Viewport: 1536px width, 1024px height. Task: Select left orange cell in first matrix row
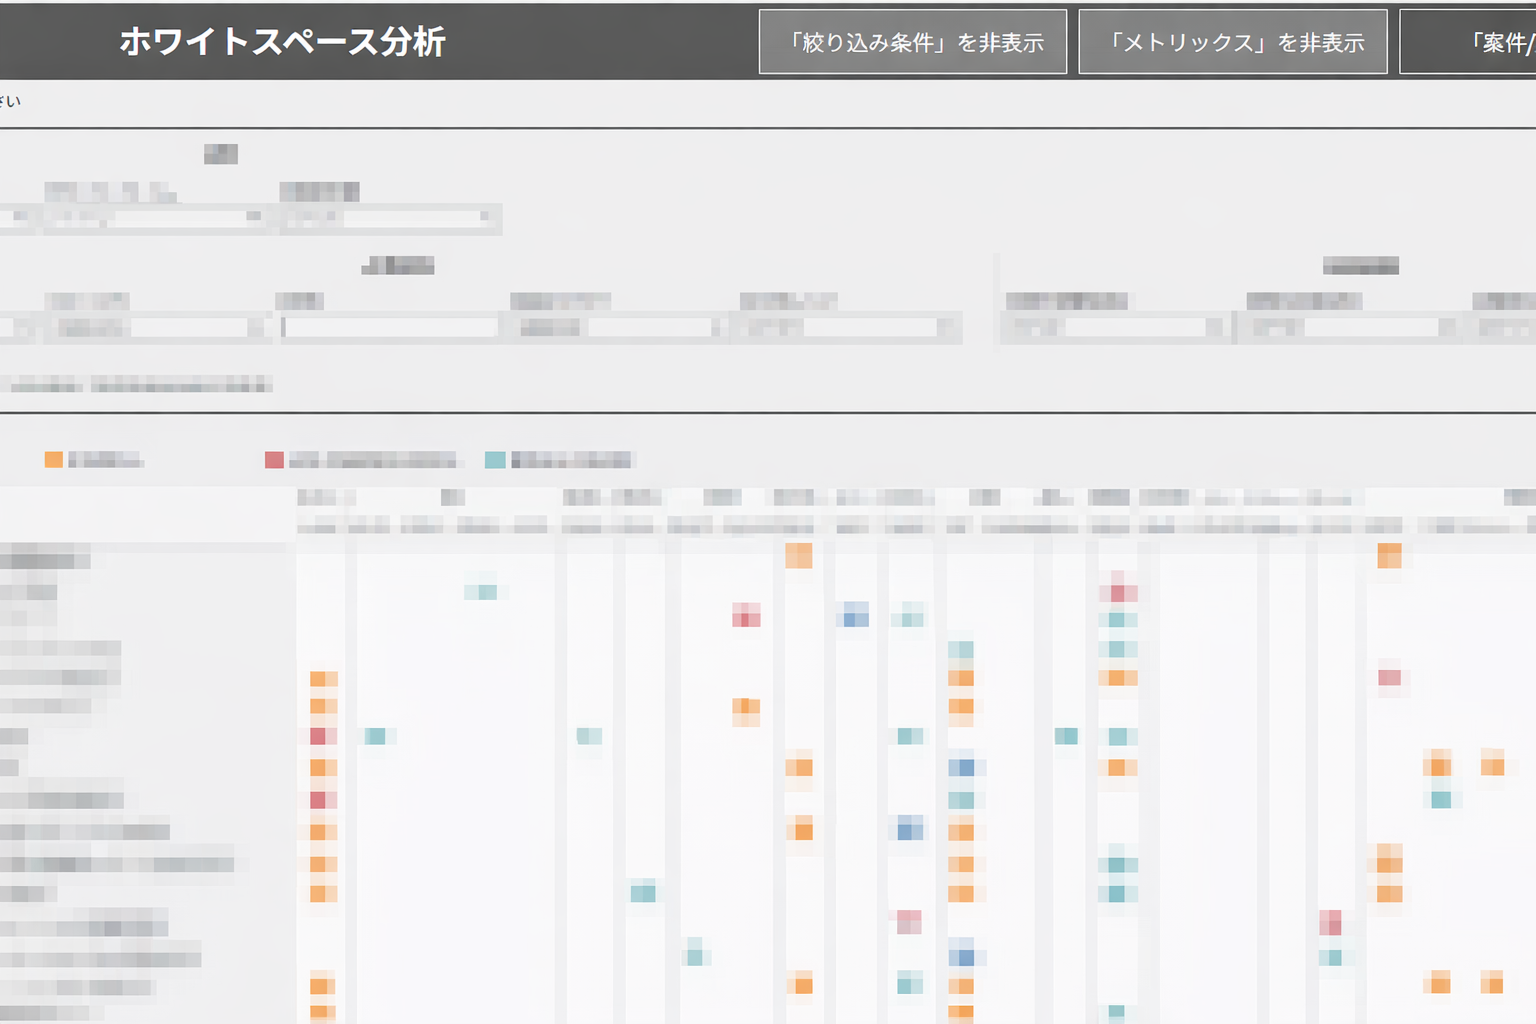(x=798, y=556)
